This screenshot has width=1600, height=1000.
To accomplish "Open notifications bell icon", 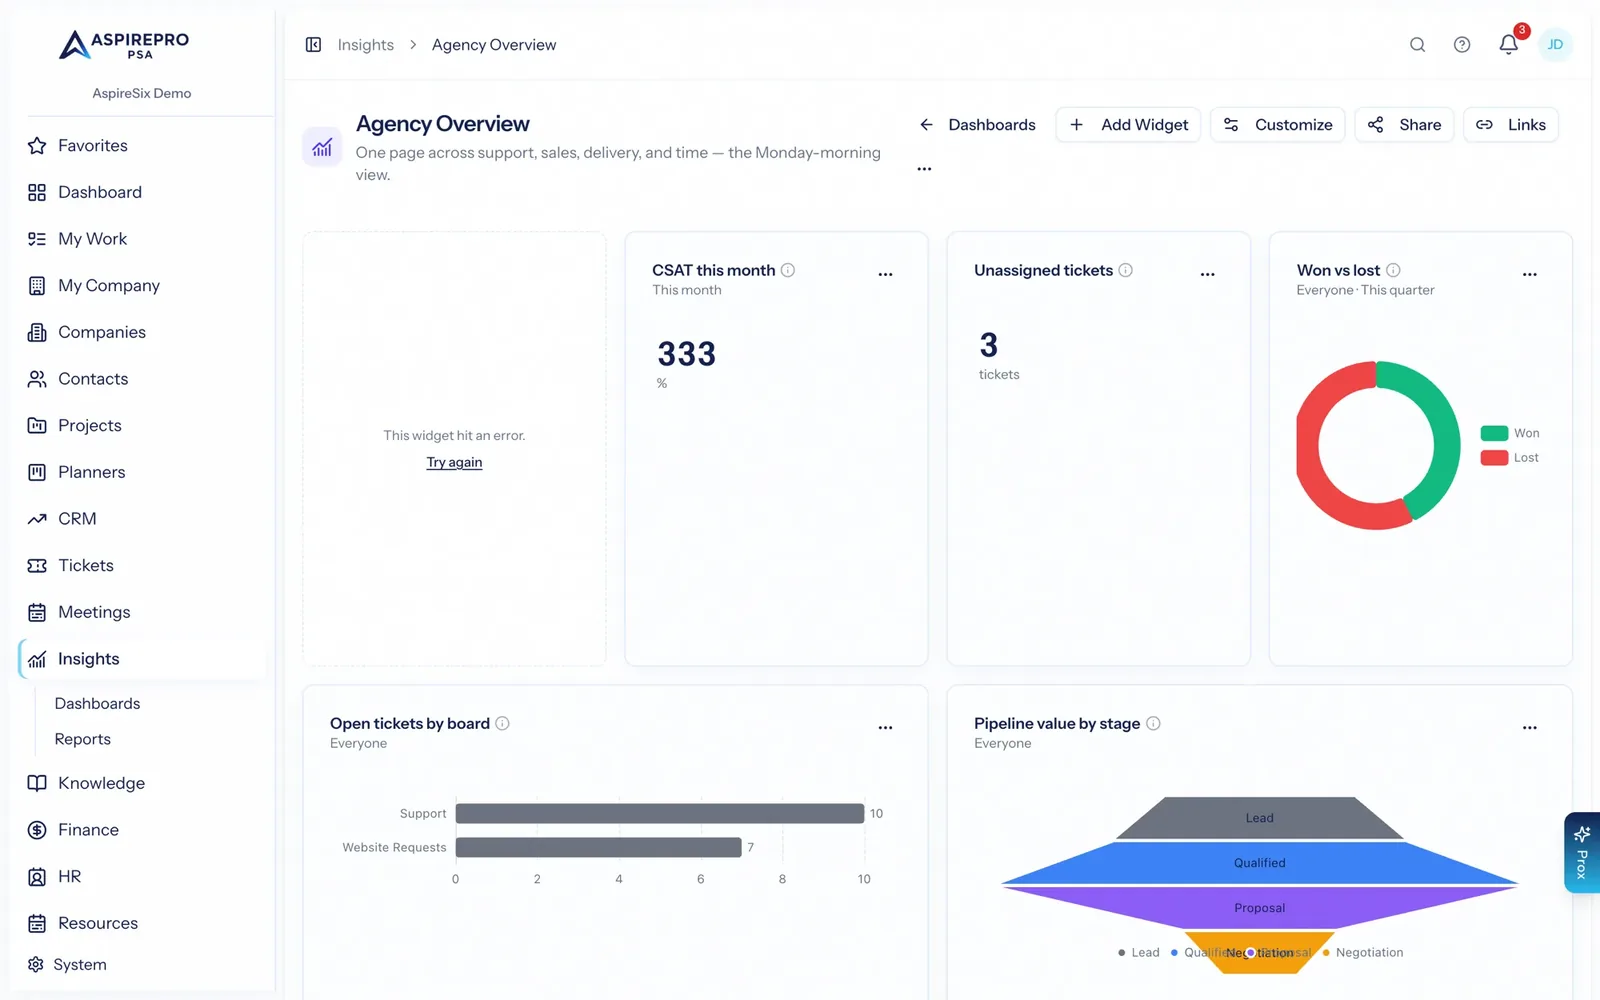I will click(x=1509, y=45).
